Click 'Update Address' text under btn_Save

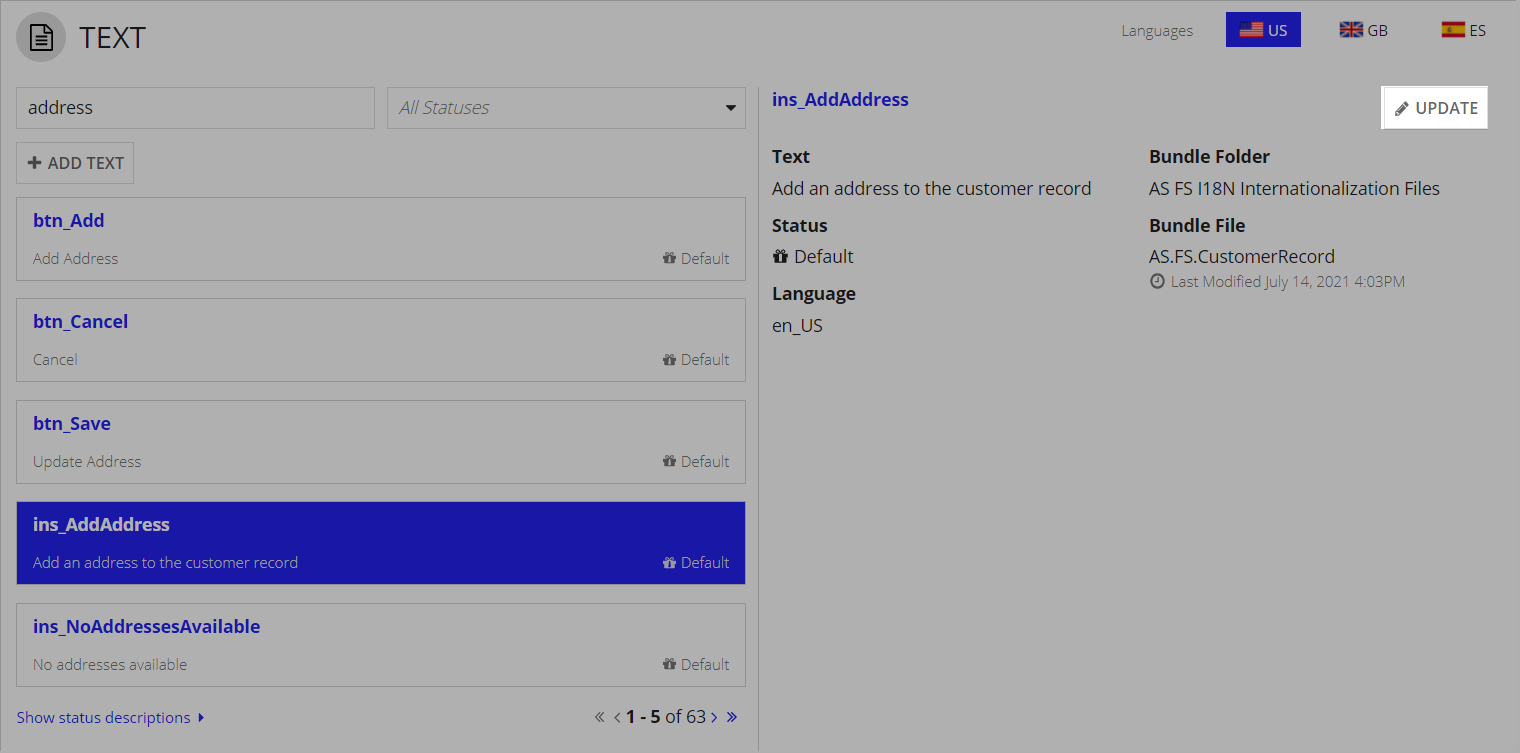coord(87,461)
